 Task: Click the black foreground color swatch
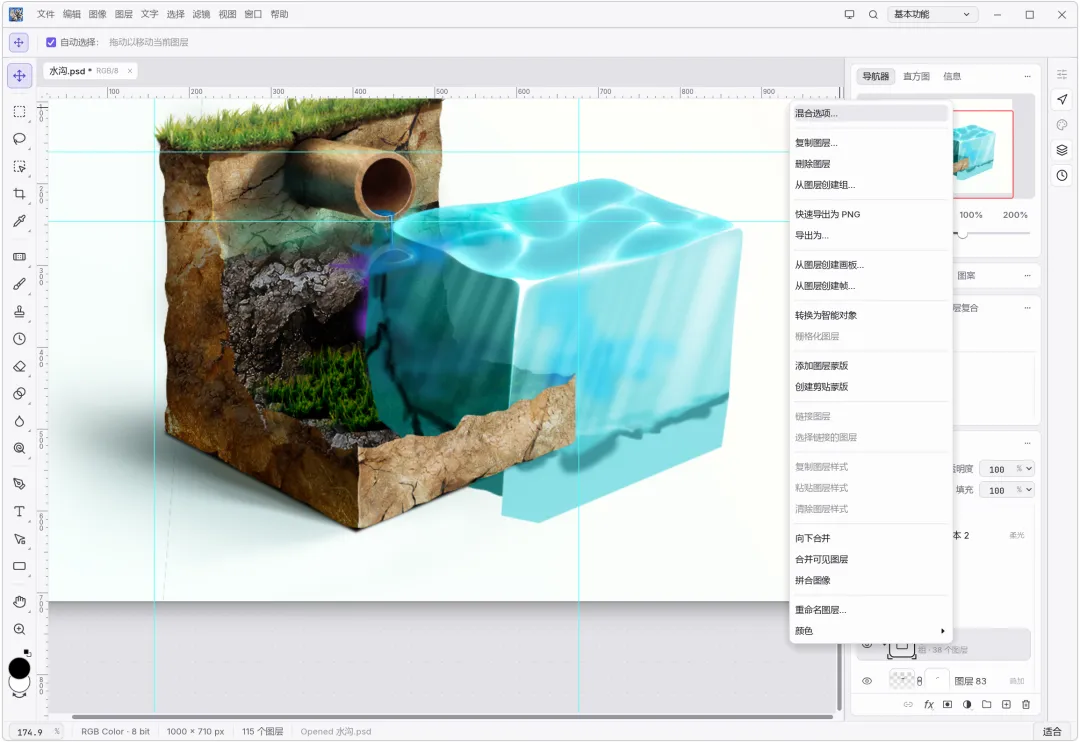point(19,668)
